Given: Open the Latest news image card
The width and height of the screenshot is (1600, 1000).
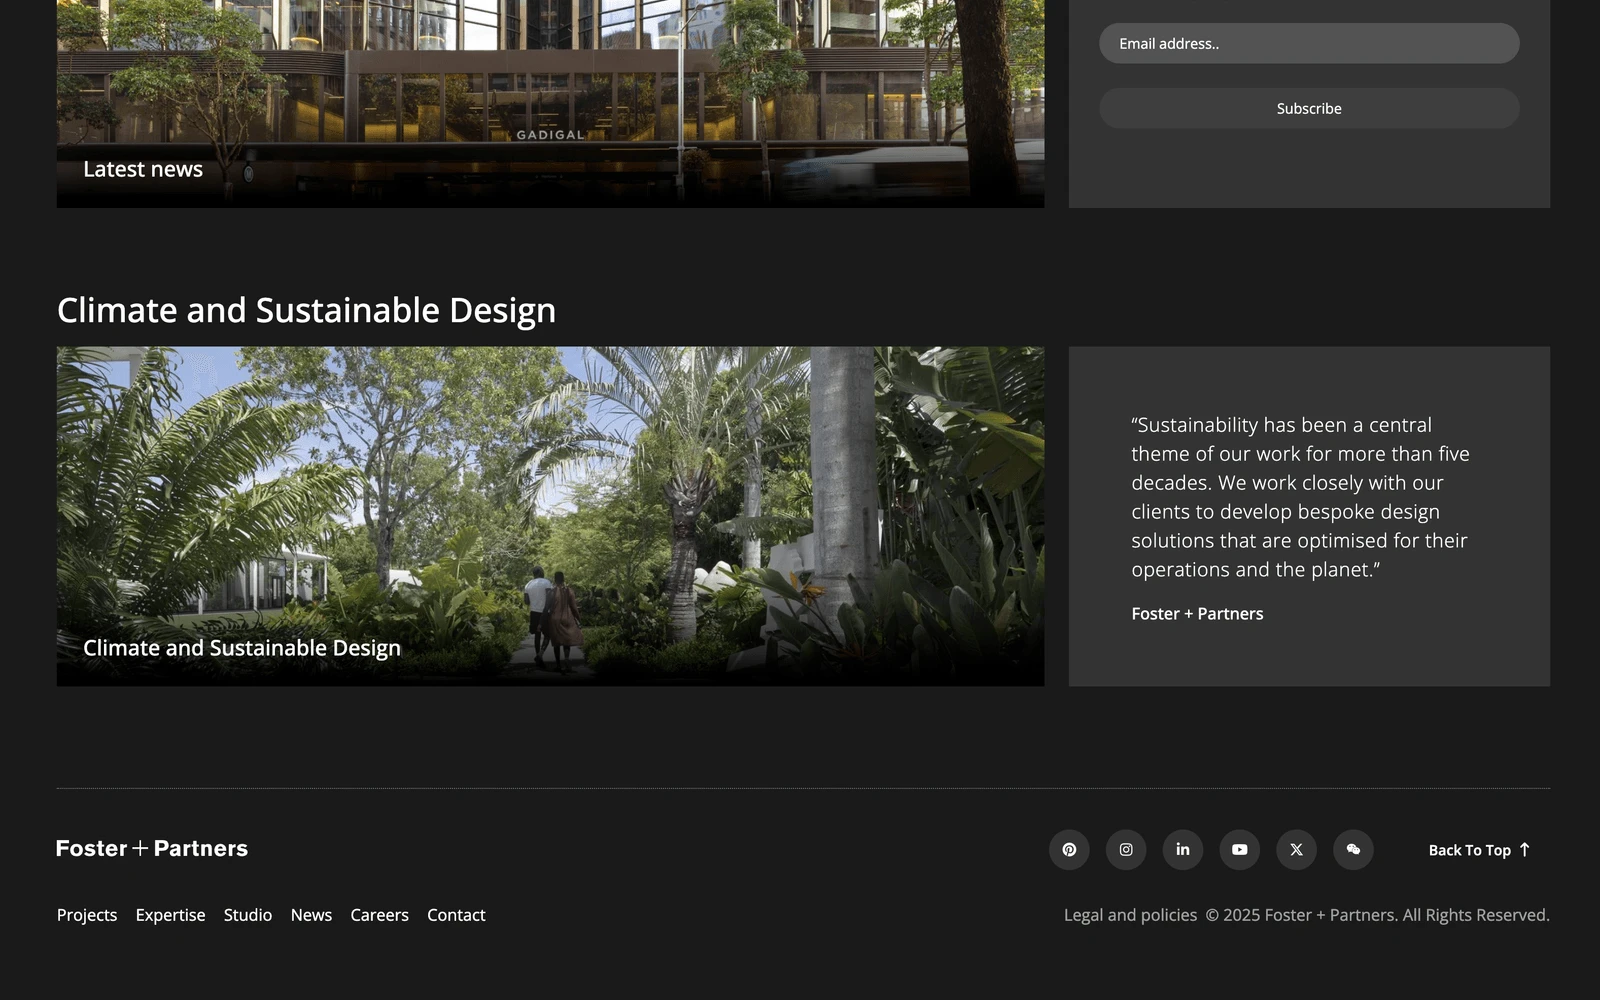Looking at the screenshot, I should (x=550, y=104).
